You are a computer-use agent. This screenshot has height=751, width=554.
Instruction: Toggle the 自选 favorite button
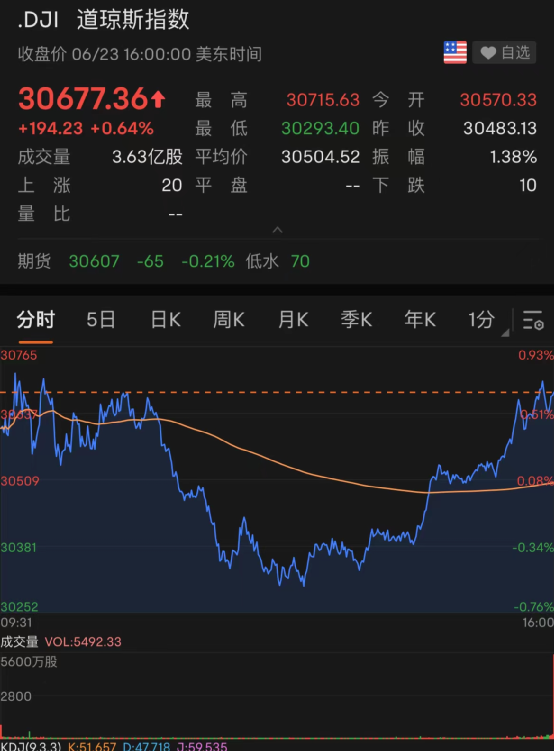(x=504, y=52)
